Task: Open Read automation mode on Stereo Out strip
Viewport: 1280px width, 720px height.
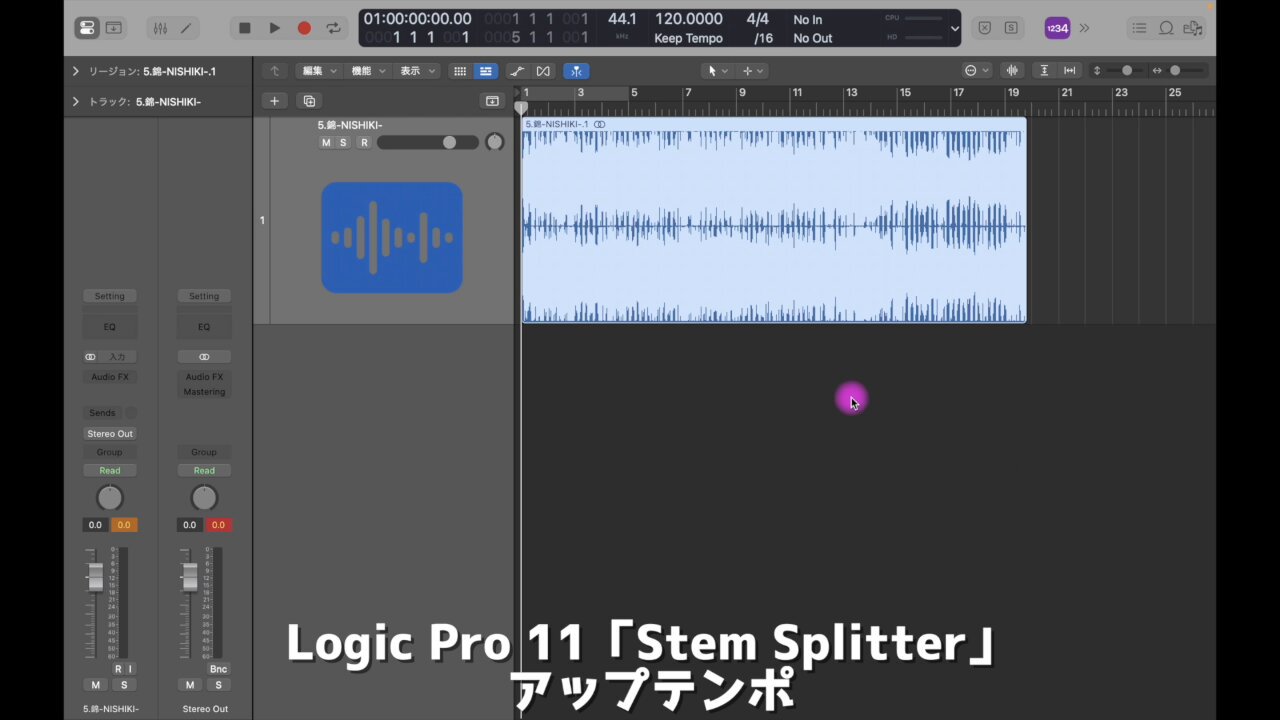Action: click(x=204, y=471)
